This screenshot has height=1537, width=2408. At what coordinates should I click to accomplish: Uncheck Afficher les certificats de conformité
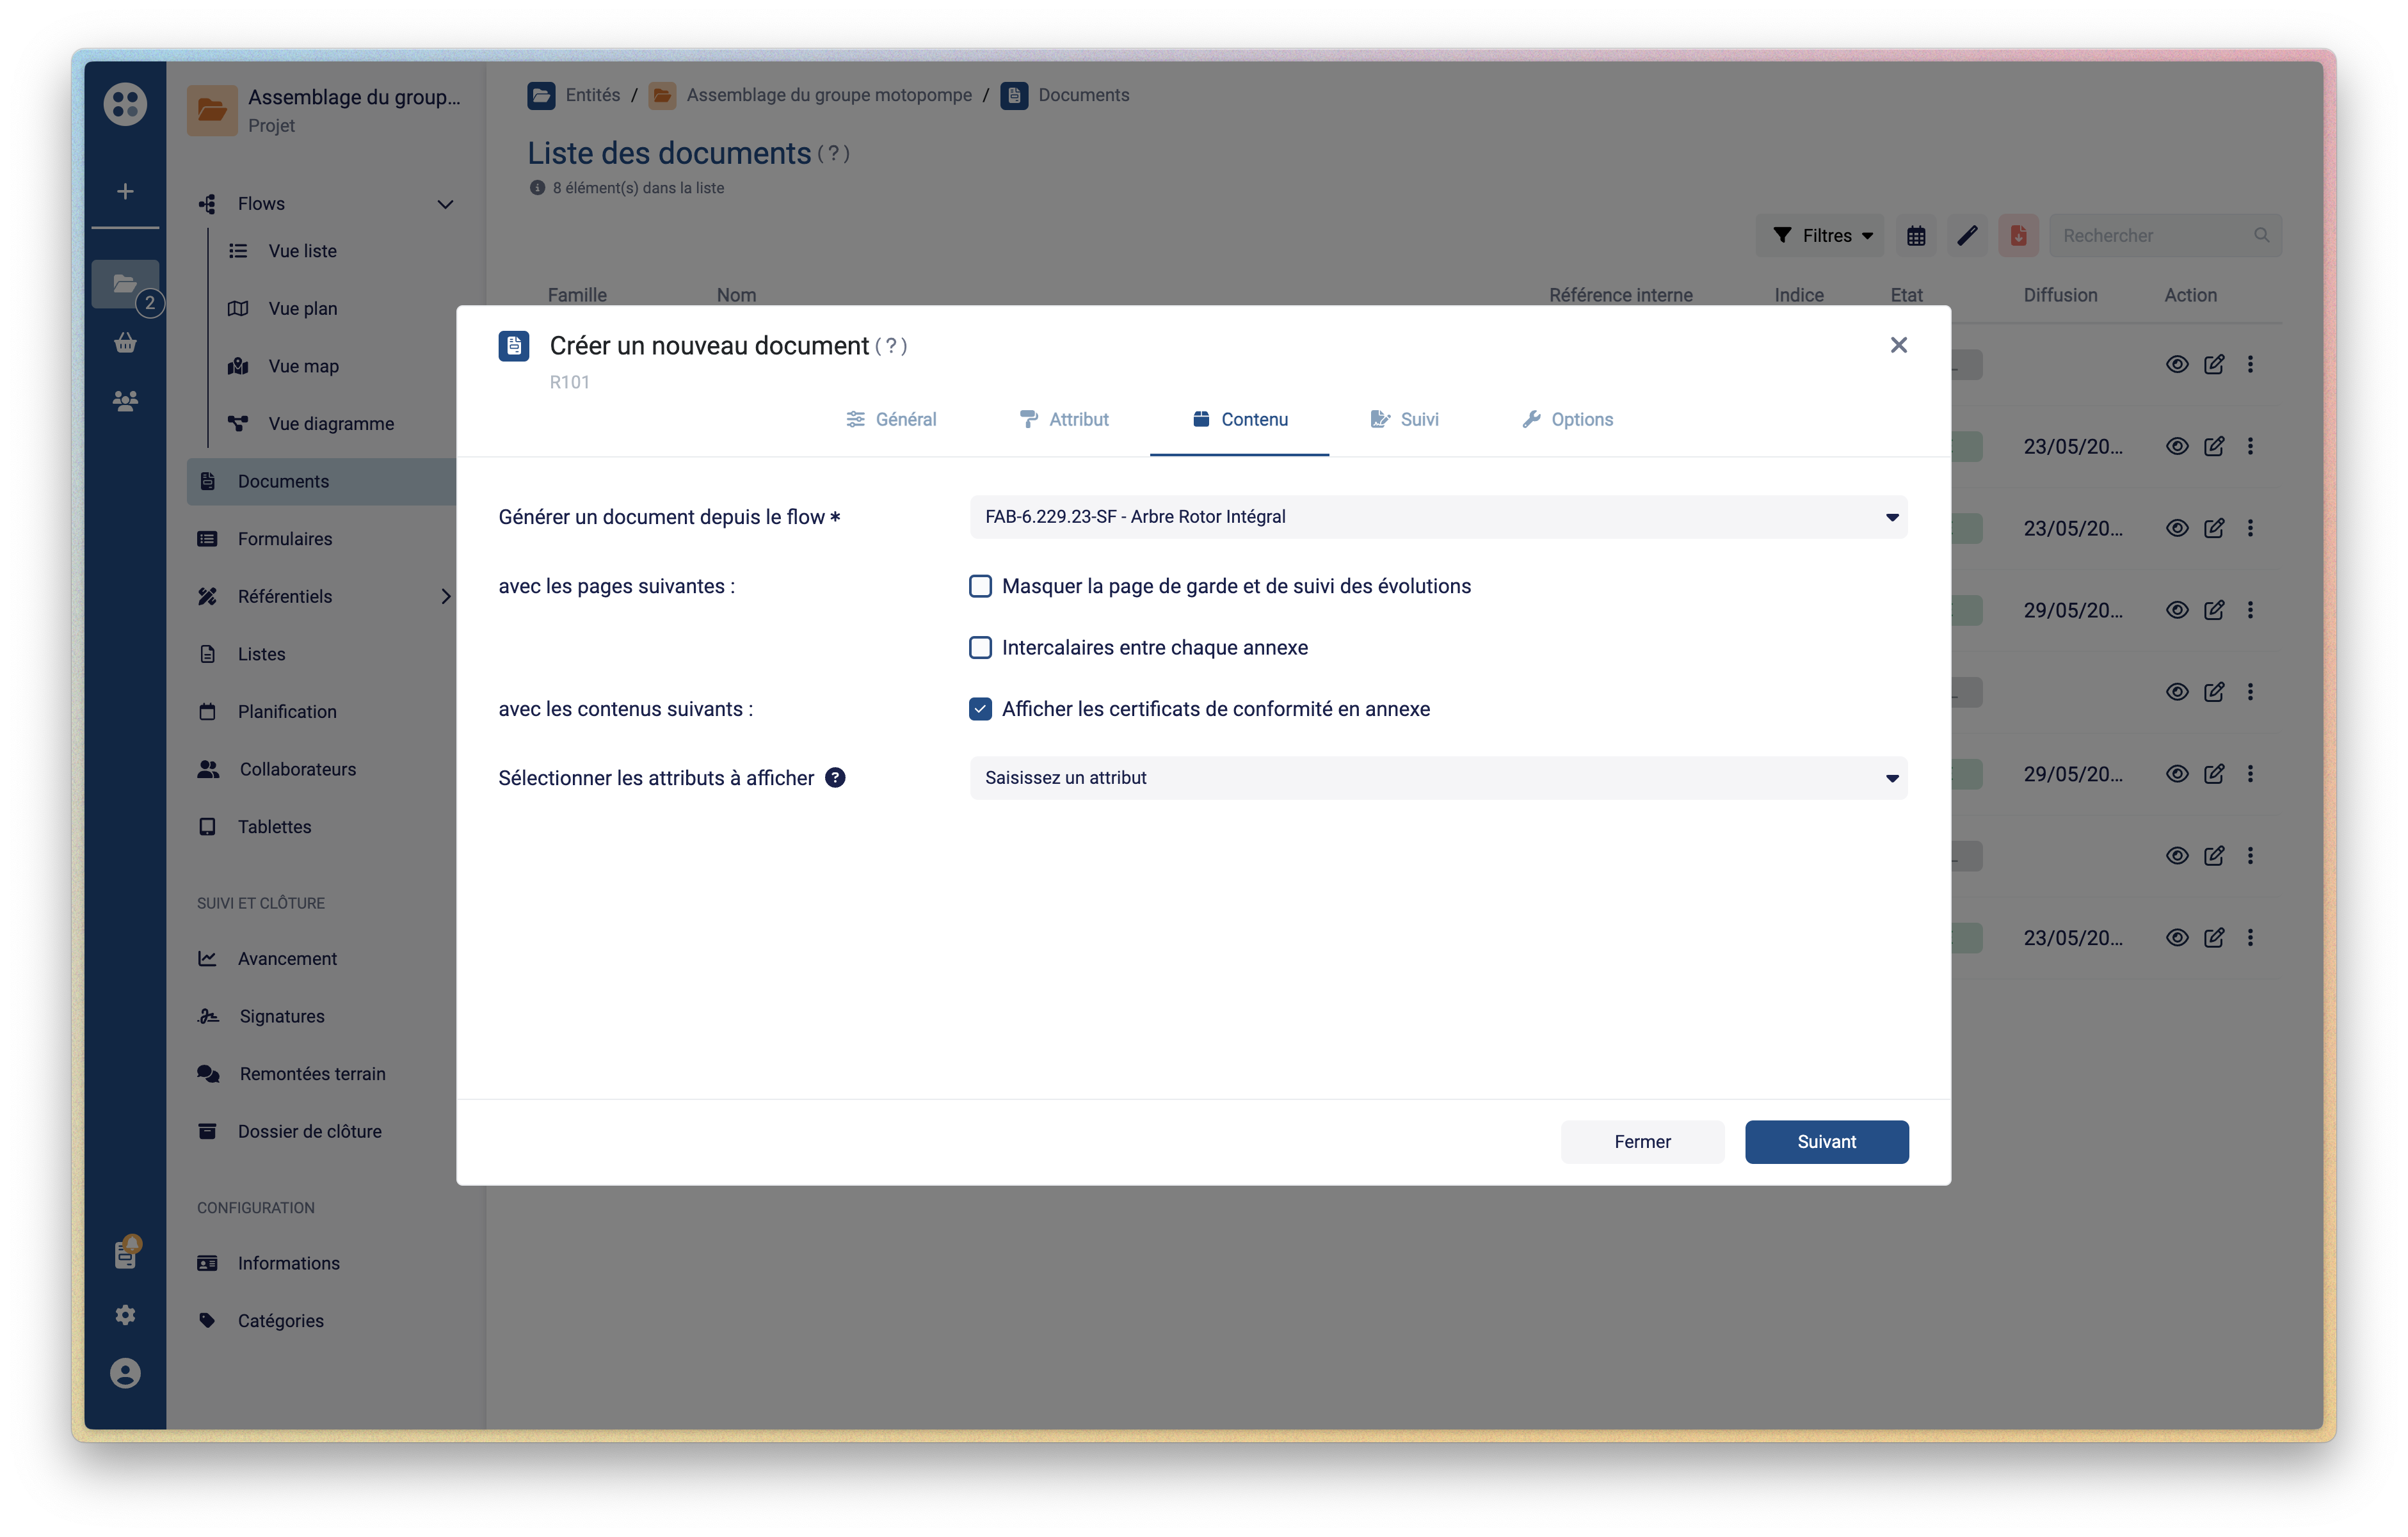point(980,709)
